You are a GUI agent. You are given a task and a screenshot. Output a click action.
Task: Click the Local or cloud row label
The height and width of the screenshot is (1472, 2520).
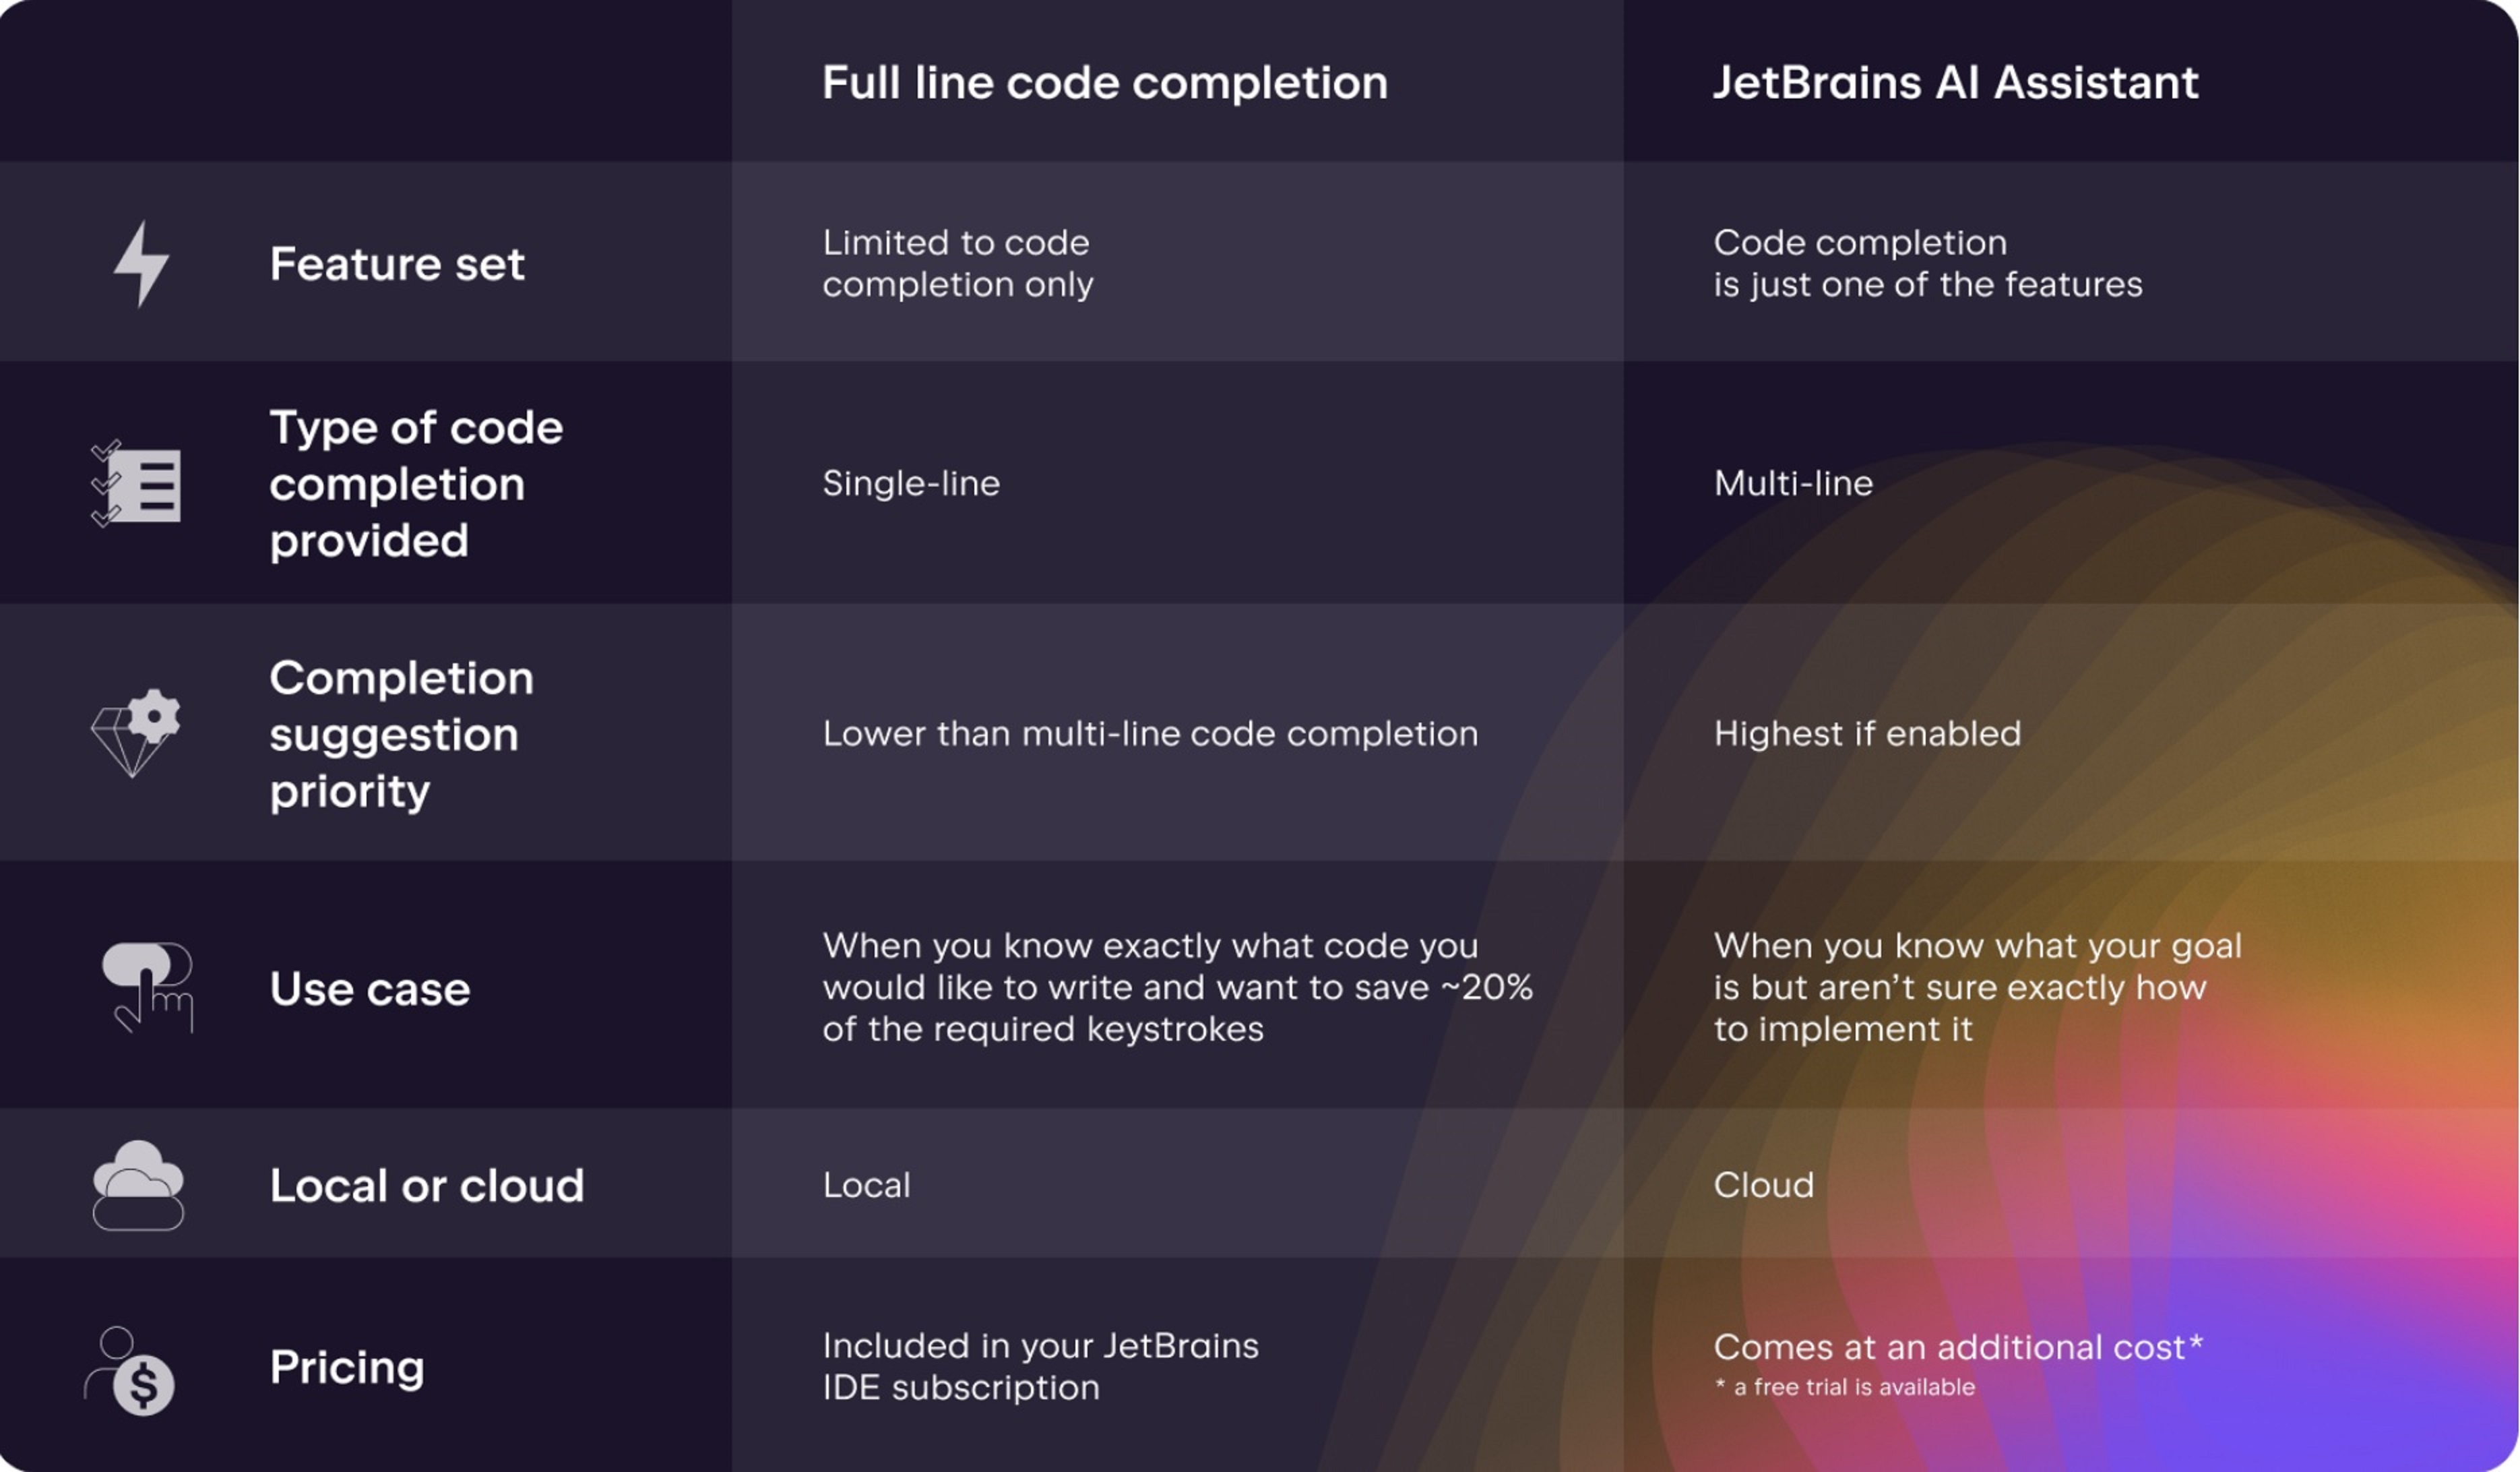[x=427, y=1186]
